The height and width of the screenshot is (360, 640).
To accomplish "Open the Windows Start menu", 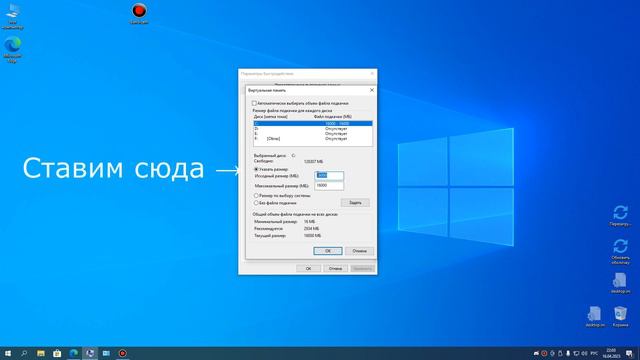I will [8, 353].
